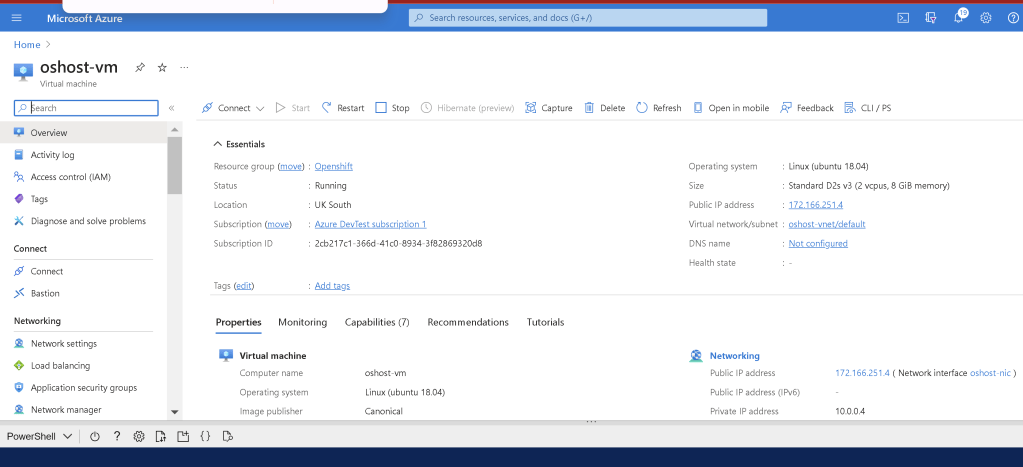The height and width of the screenshot is (467, 1023).
Task: Open the Openshift resource group link
Action: point(333,166)
